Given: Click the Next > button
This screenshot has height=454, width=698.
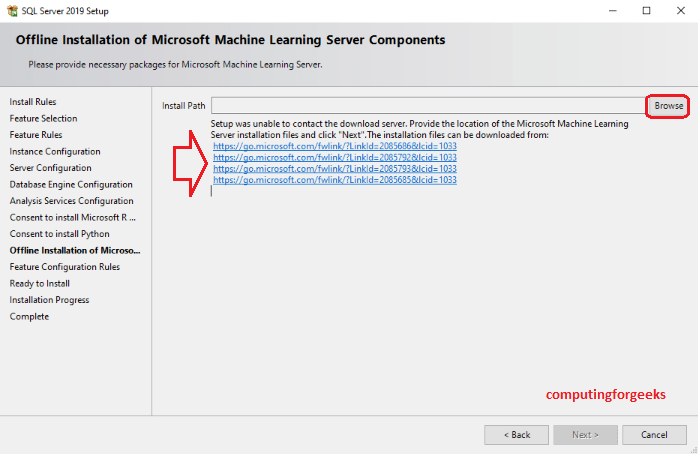Looking at the screenshot, I should [585, 435].
